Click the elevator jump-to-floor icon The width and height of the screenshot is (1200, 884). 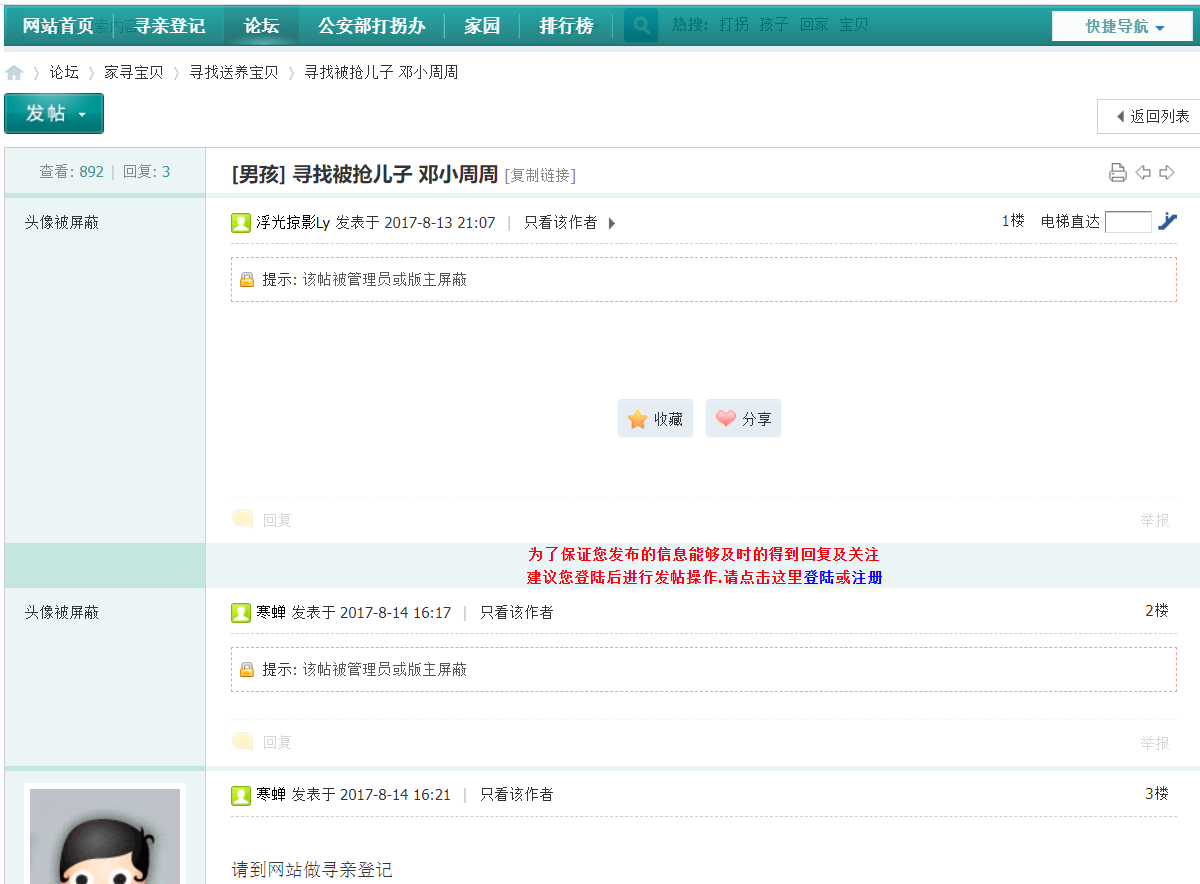[1167, 222]
